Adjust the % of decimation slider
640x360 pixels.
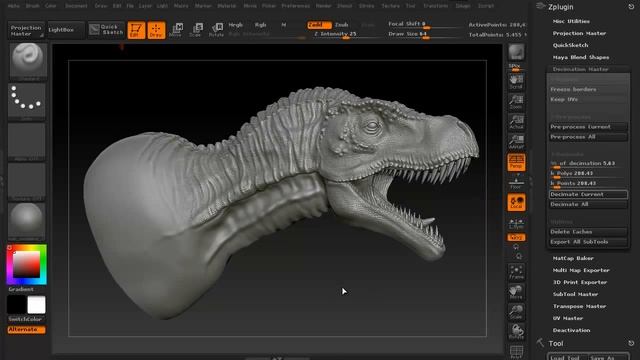(x=588, y=164)
